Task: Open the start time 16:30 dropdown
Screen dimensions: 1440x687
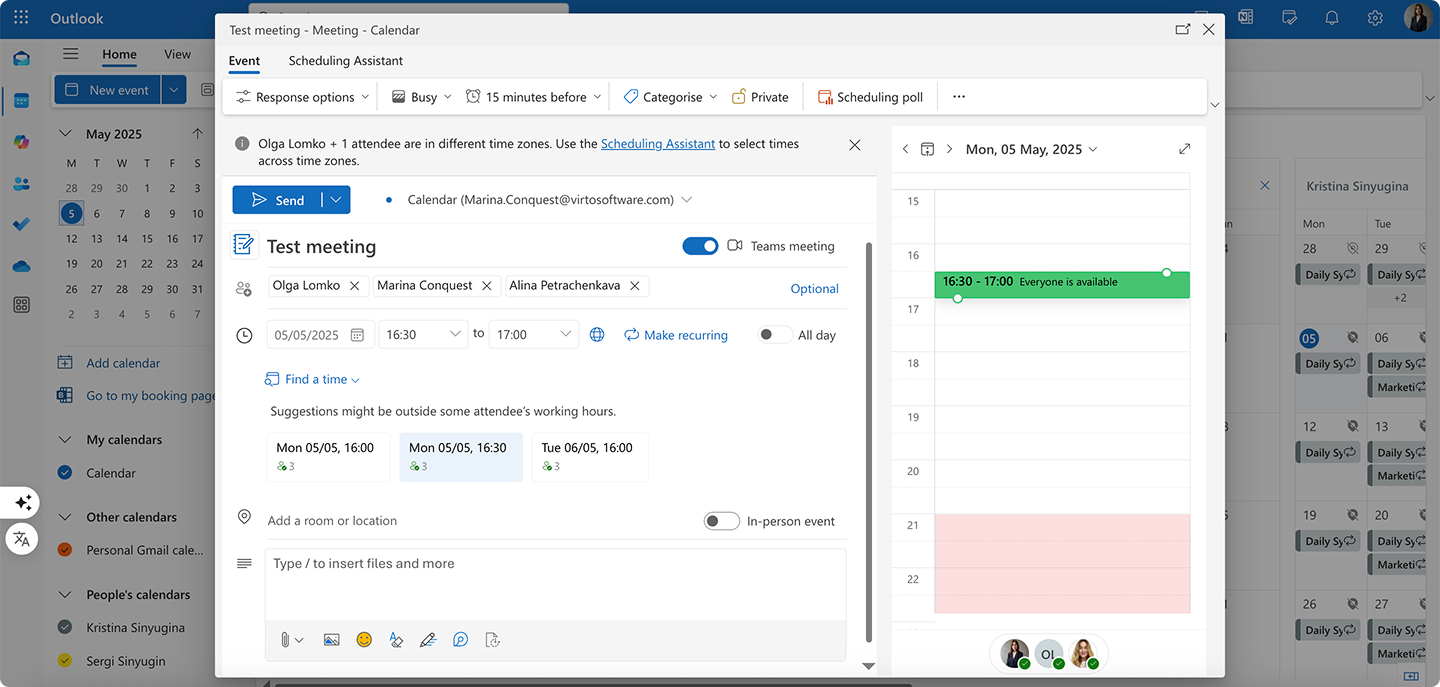Action: (x=424, y=335)
